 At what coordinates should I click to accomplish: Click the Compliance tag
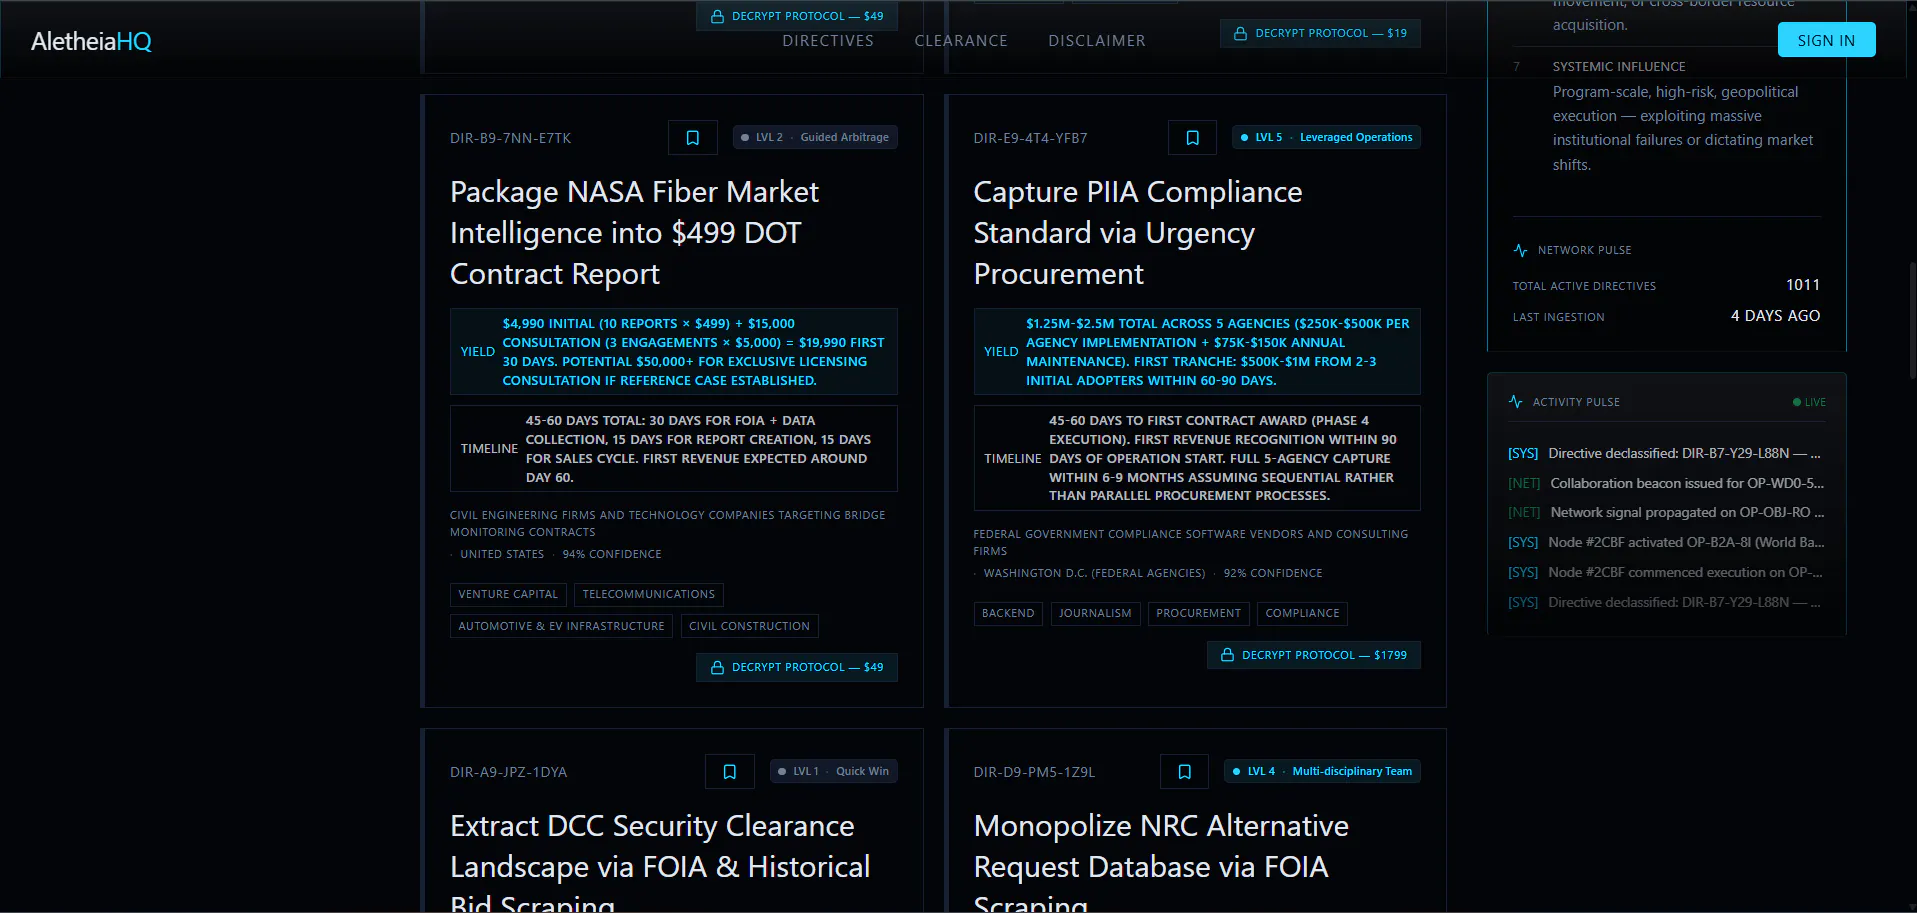[x=1302, y=613]
